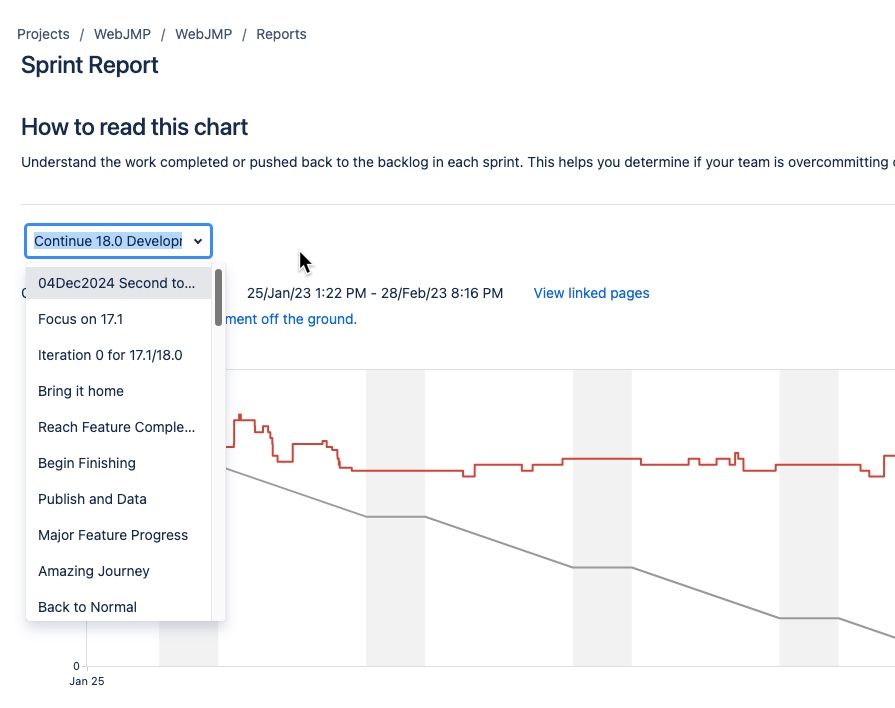Select the "Begin Finishing" sprint
This screenshot has width=895, height=708.
click(x=87, y=463)
